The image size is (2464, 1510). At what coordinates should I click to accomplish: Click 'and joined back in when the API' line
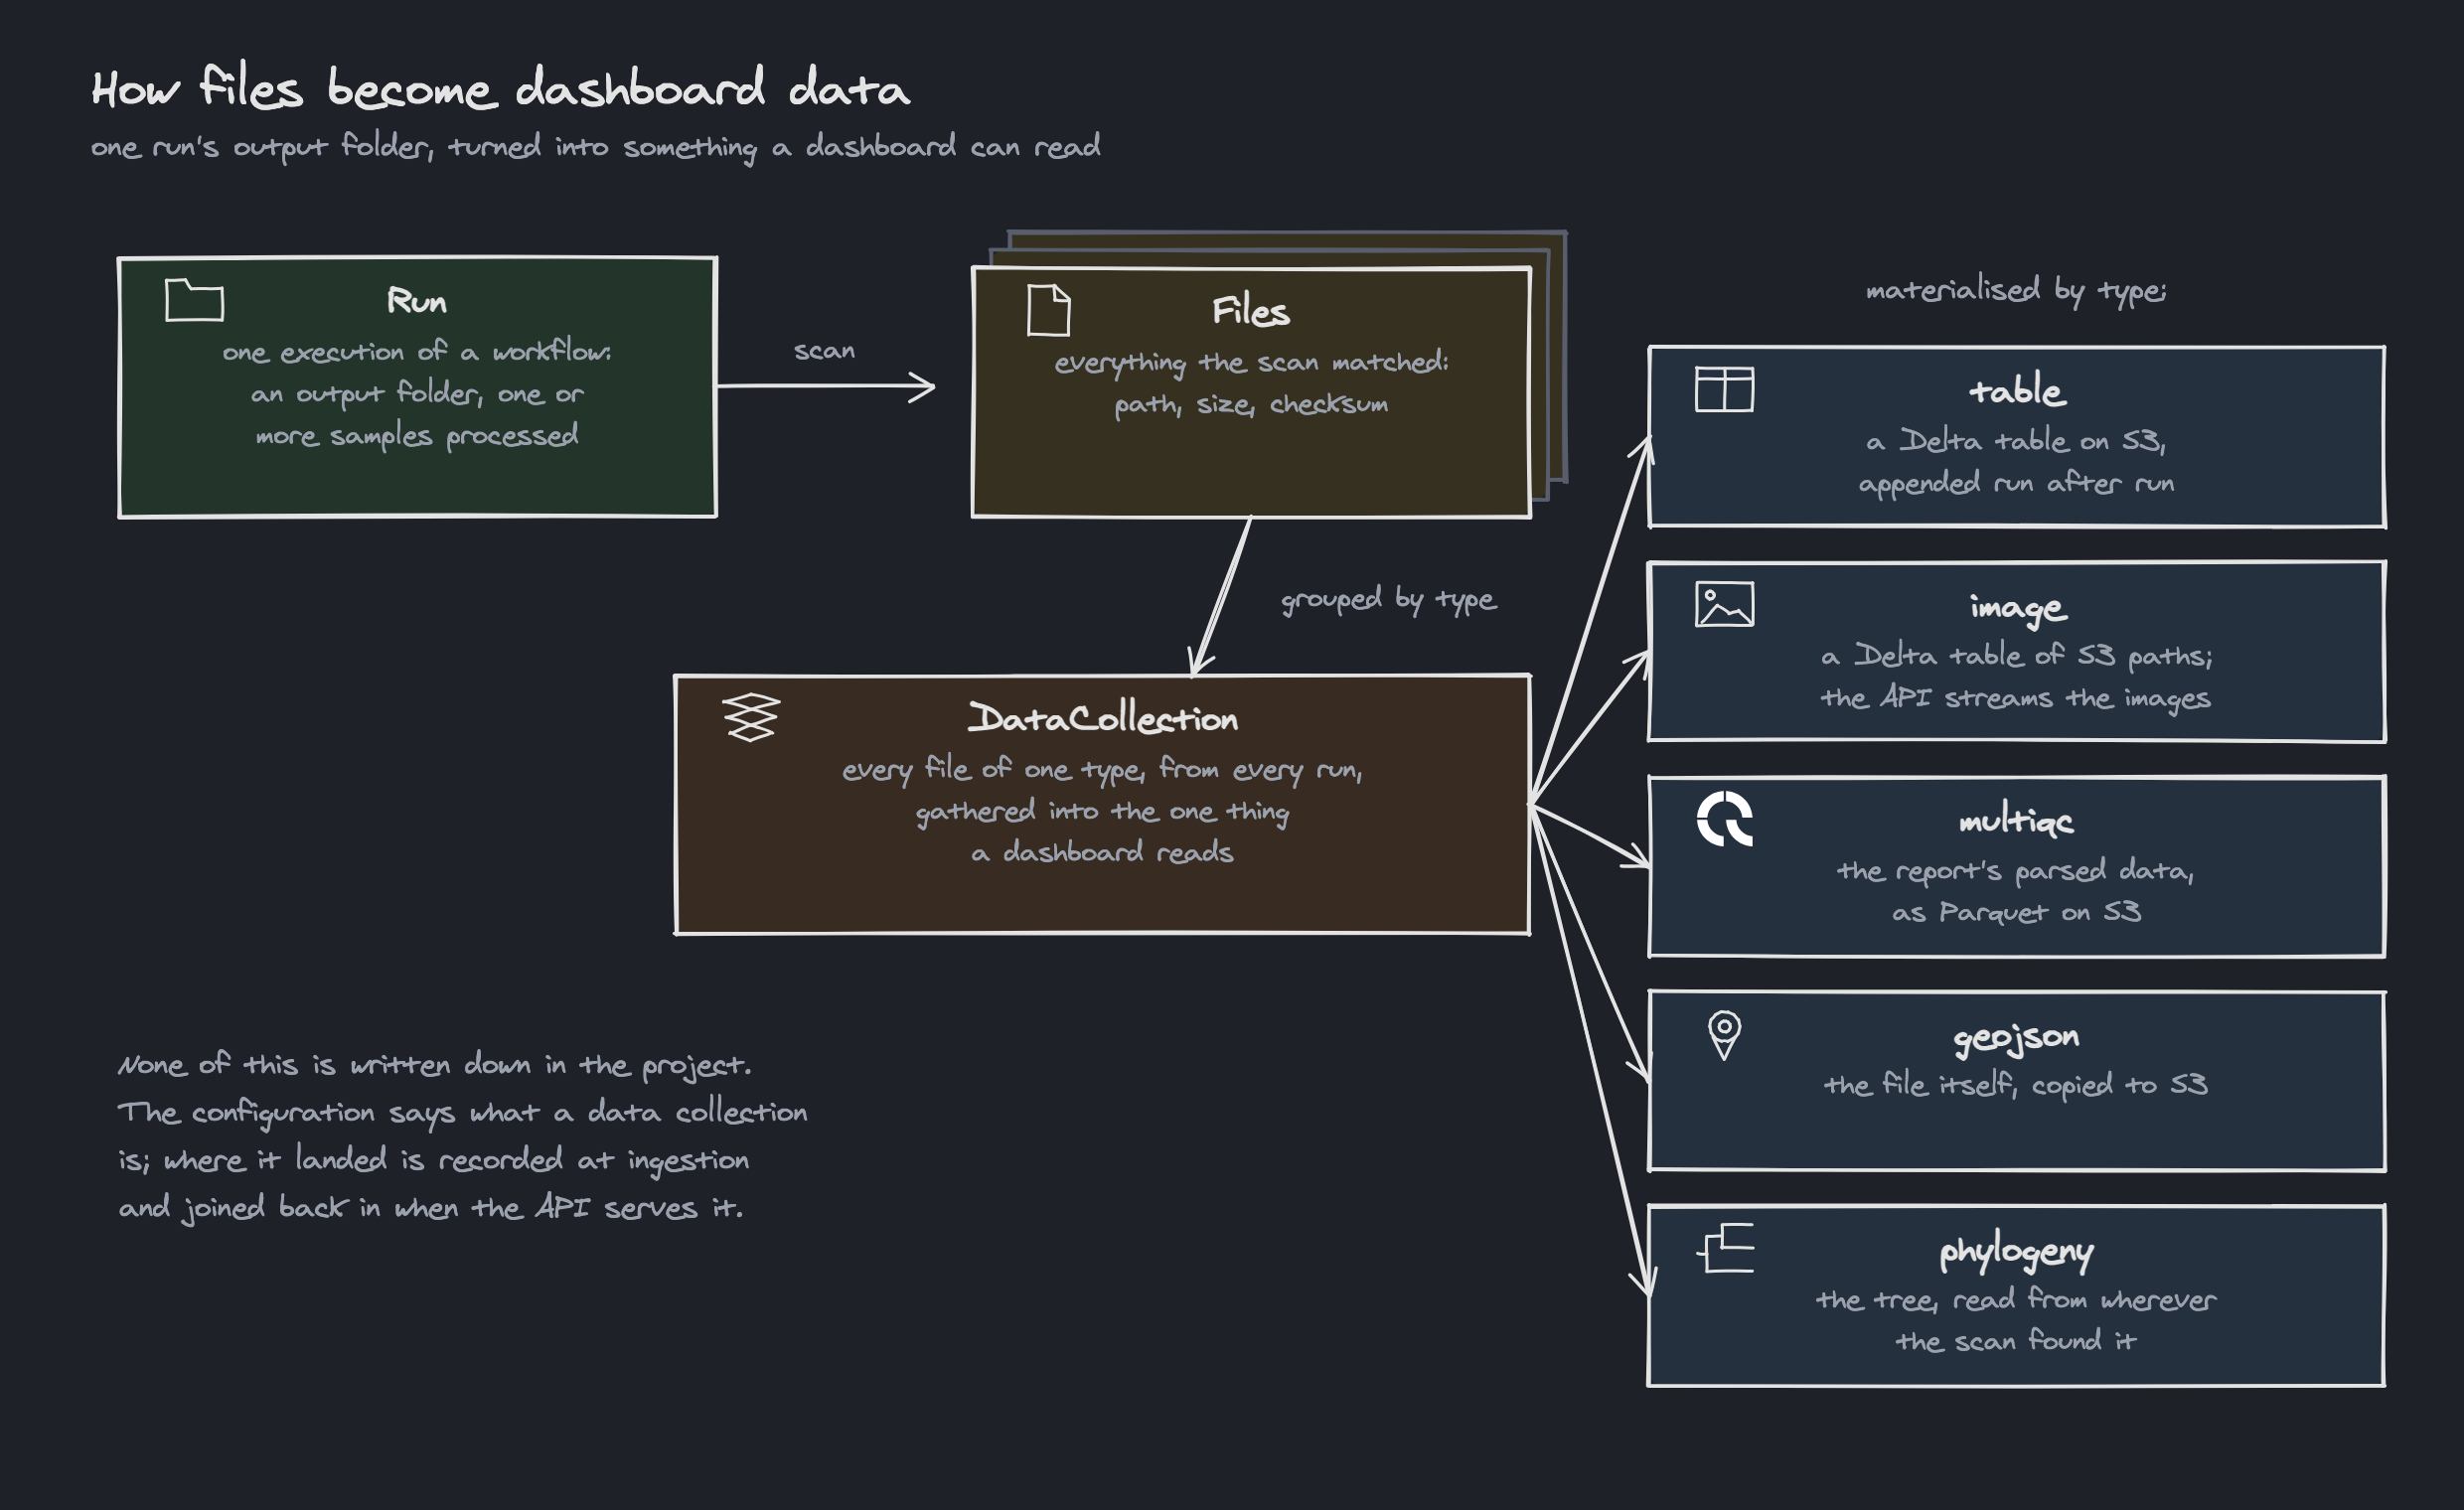[431, 1208]
